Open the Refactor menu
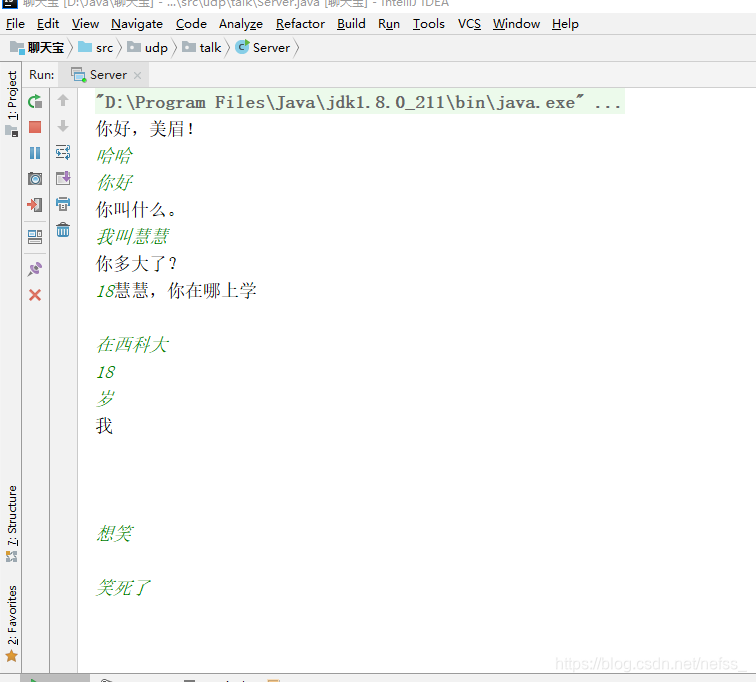The height and width of the screenshot is (682, 756). 300,24
